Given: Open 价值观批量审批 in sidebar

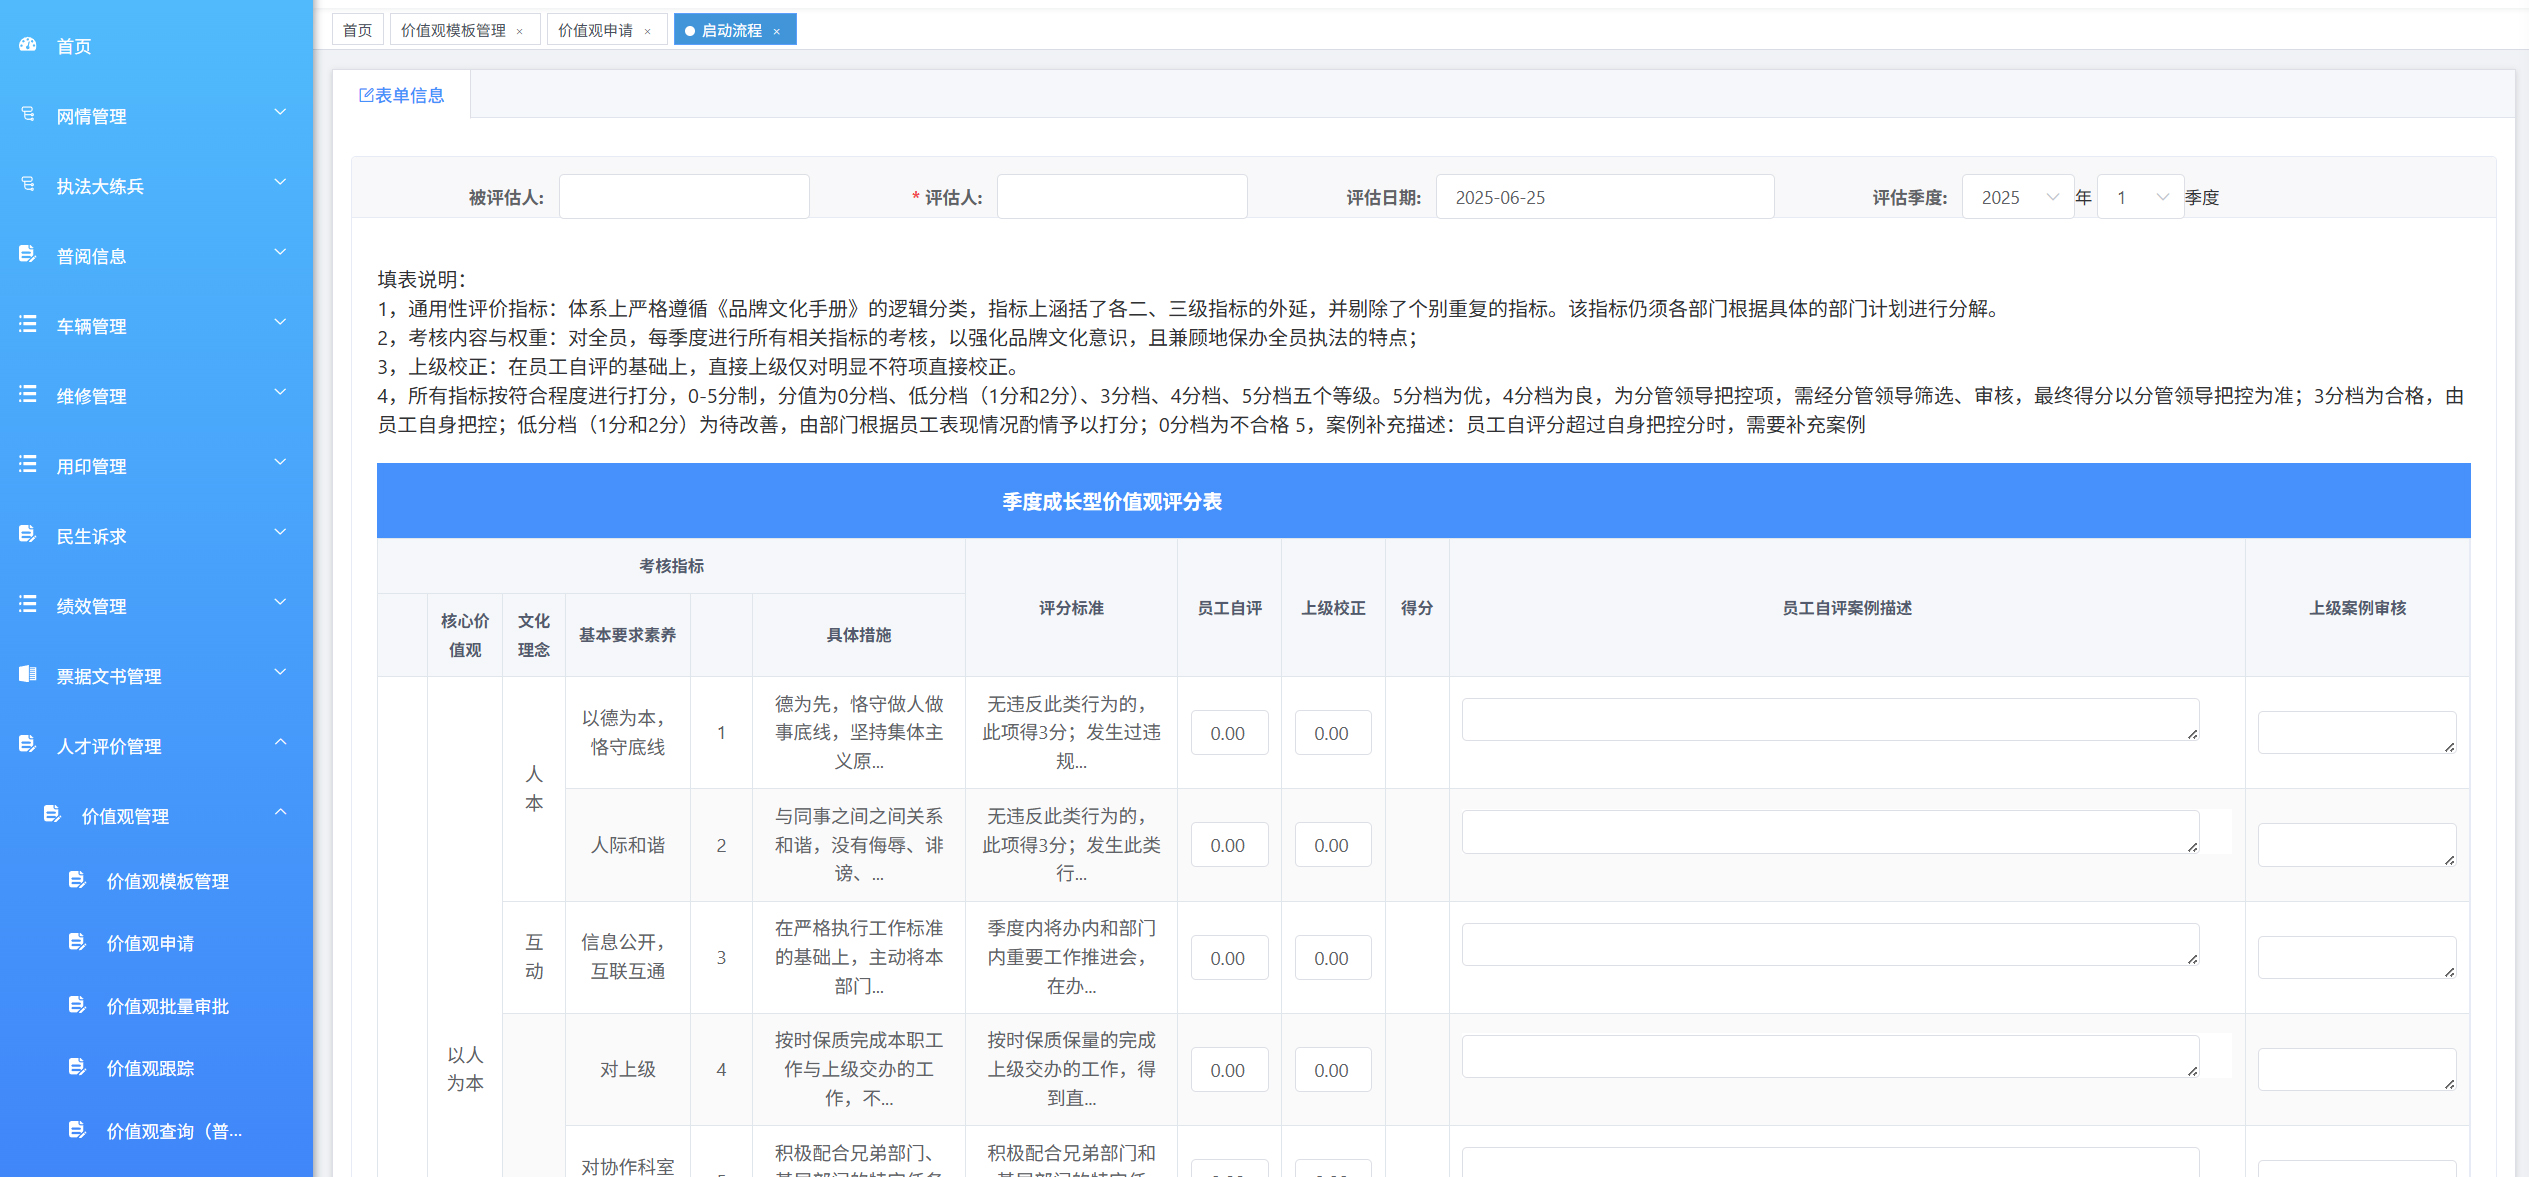Looking at the screenshot, I should (x=168, y=1006).
